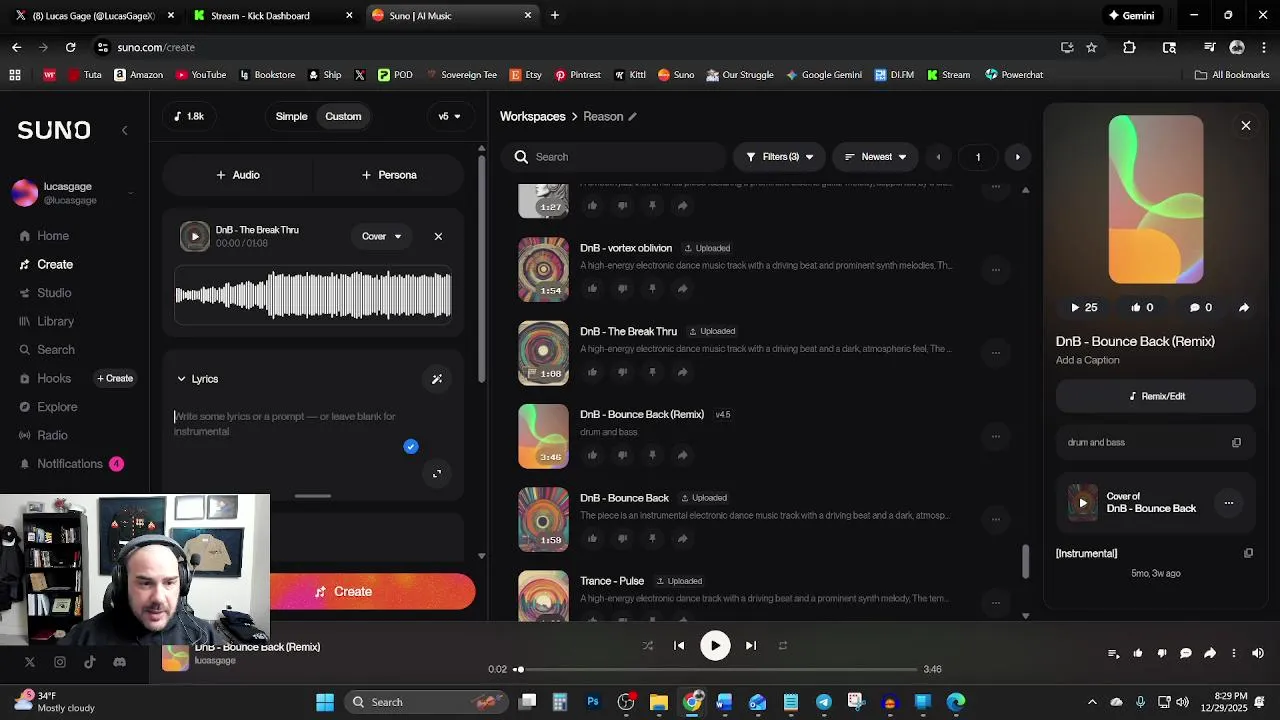The width and height of the screenshot is (1280, 720).
Task: Go to next page arrow
Action: [1018, 157]
